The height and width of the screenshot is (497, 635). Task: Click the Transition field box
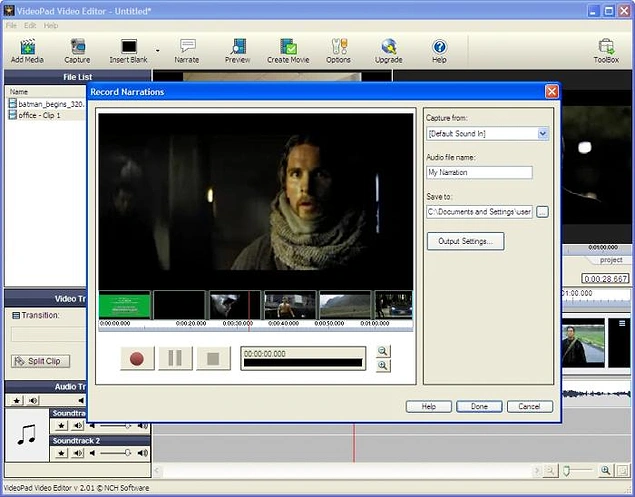(49, 335)
